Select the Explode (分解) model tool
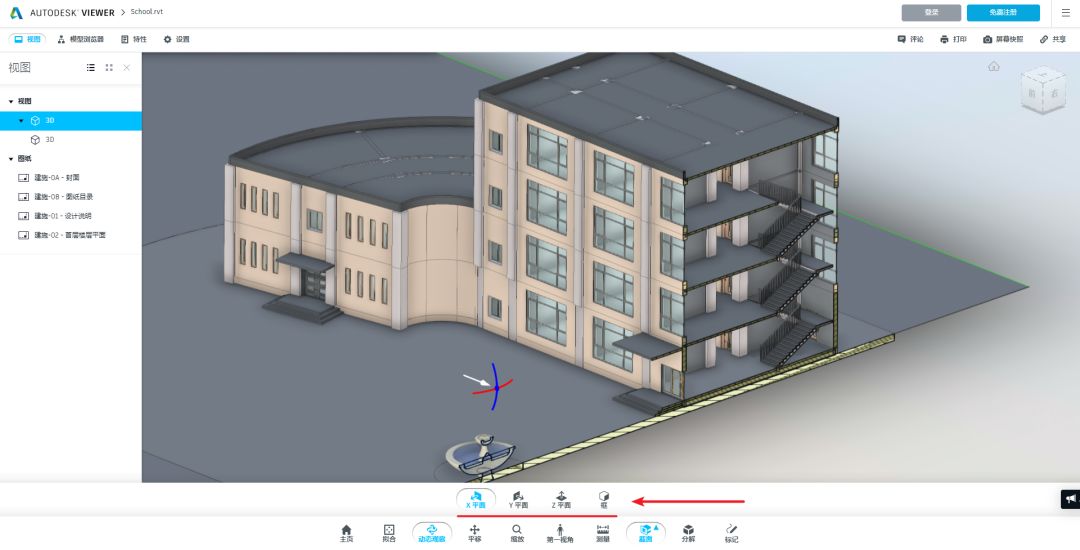 (x=688, y=533)
